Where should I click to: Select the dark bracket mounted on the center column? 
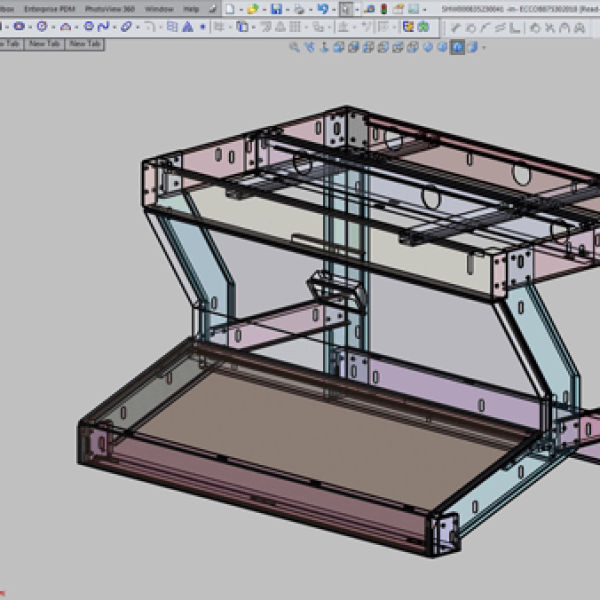pos(337,291)
